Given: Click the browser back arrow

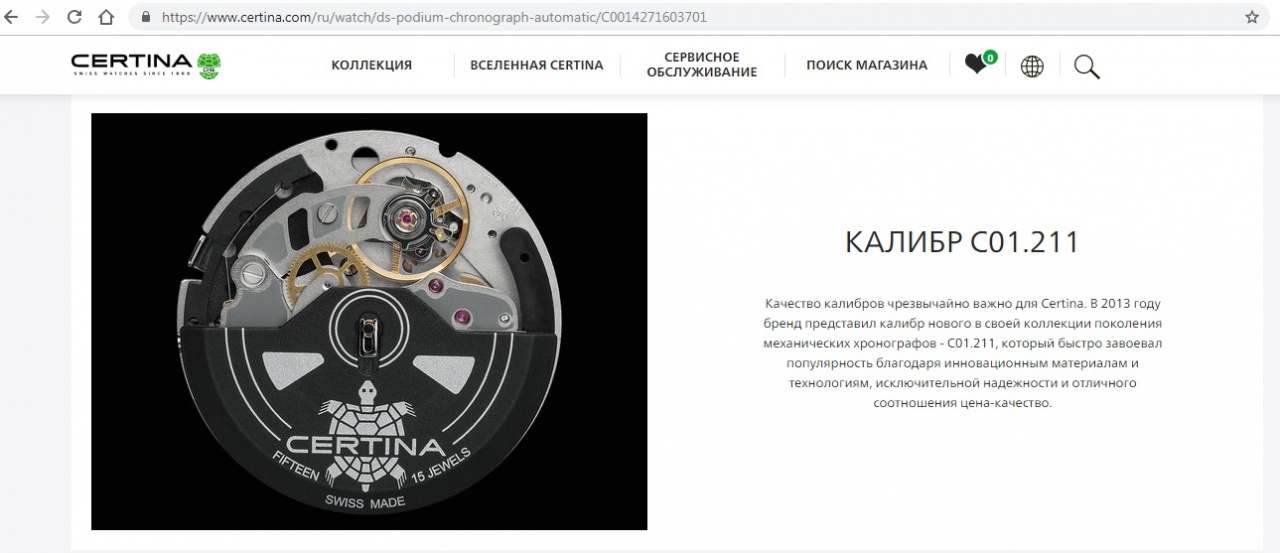Looking at the screenshot, I should (13, 17).
